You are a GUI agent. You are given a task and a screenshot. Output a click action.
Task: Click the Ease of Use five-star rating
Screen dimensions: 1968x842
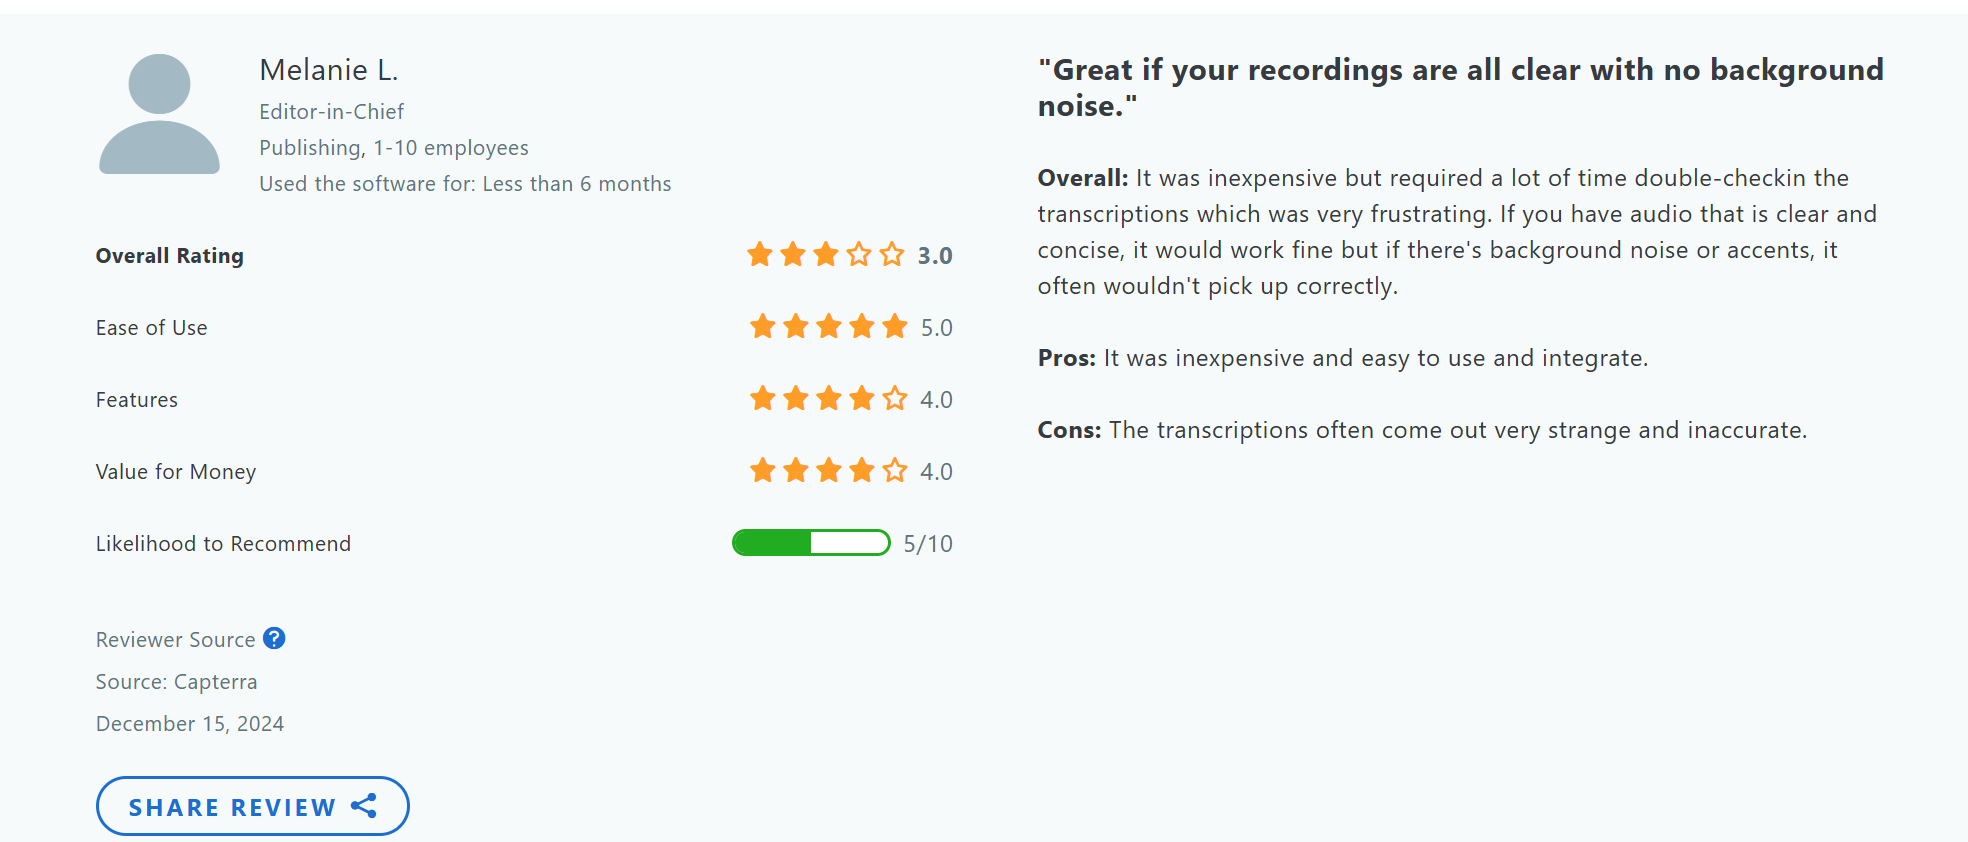pos(828,327)
